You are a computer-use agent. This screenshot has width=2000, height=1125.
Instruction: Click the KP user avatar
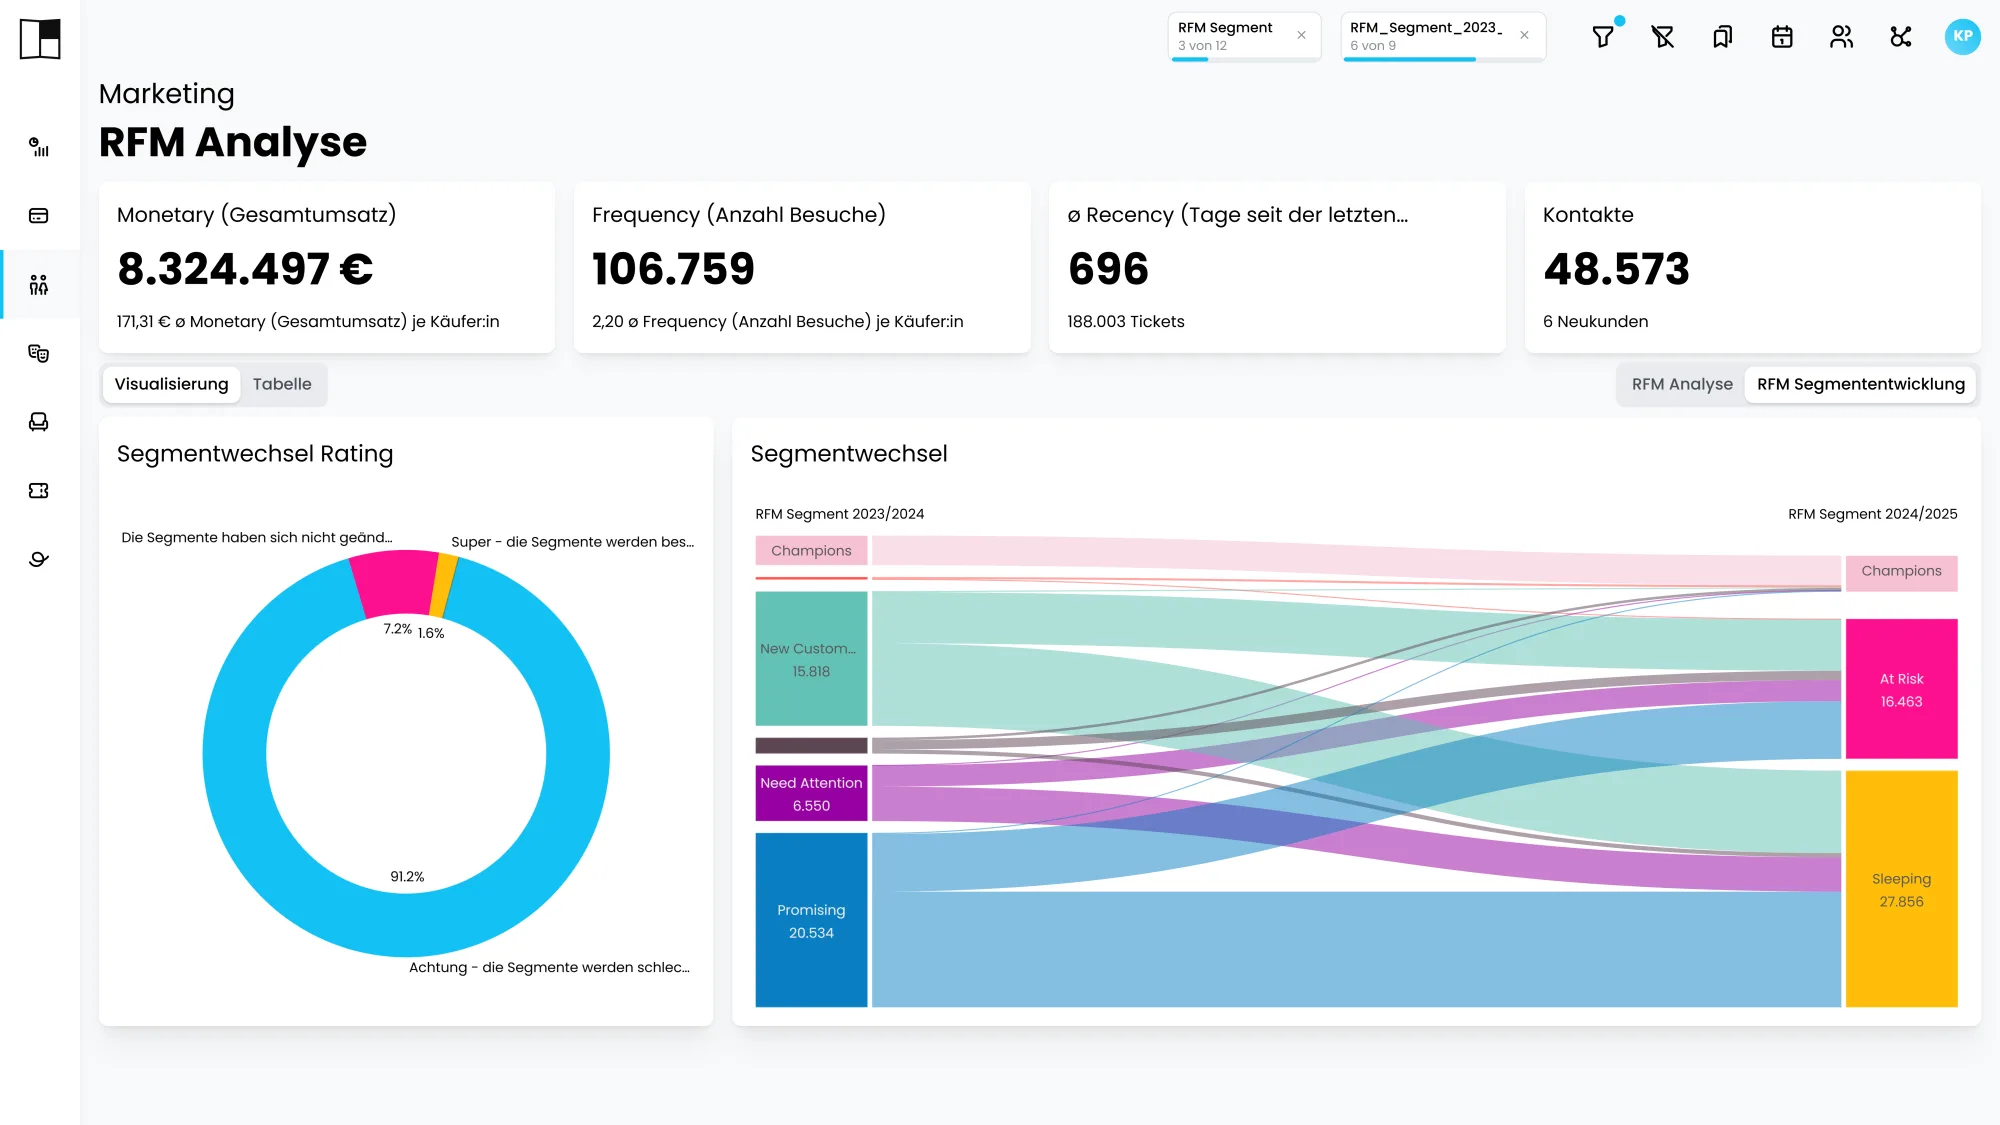point(1962,36)
